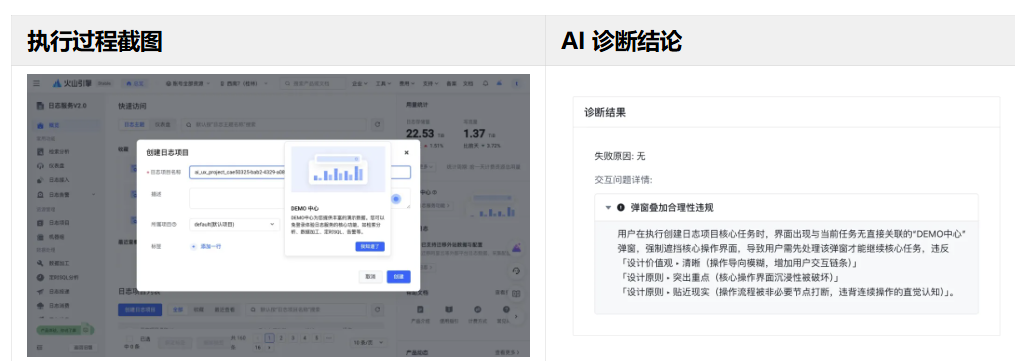
Task: Open the 10条/页 page size dropdown
Action: coord(369,342)
